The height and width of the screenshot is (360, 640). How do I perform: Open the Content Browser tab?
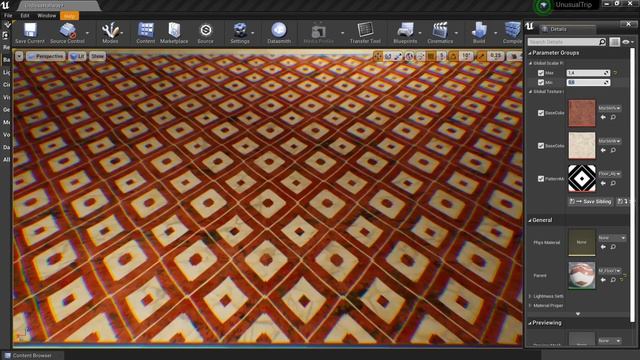tap(32, 356)
